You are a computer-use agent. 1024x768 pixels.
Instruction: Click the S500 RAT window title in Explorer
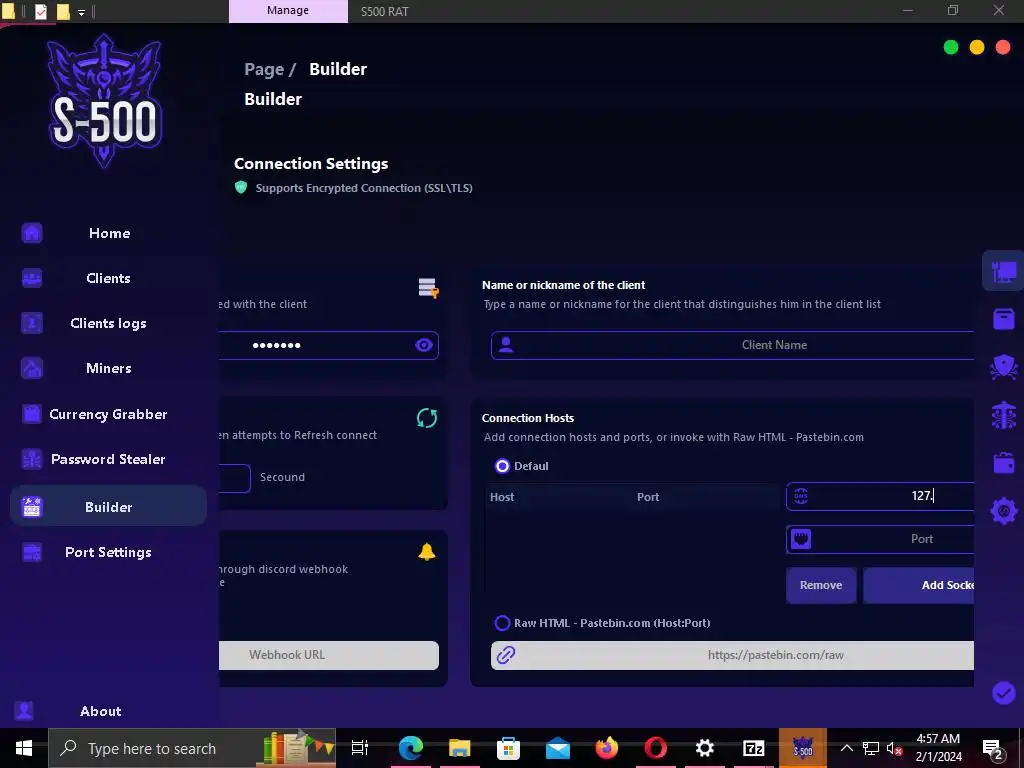(385, 12)
